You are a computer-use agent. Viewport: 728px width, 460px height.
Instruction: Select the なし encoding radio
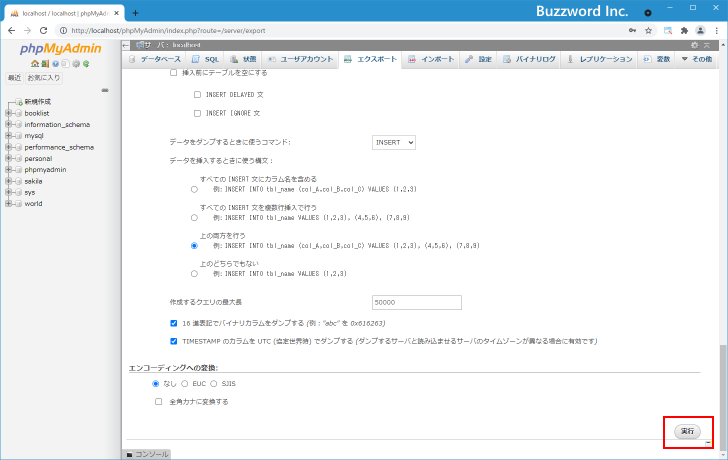coord(156,383)
